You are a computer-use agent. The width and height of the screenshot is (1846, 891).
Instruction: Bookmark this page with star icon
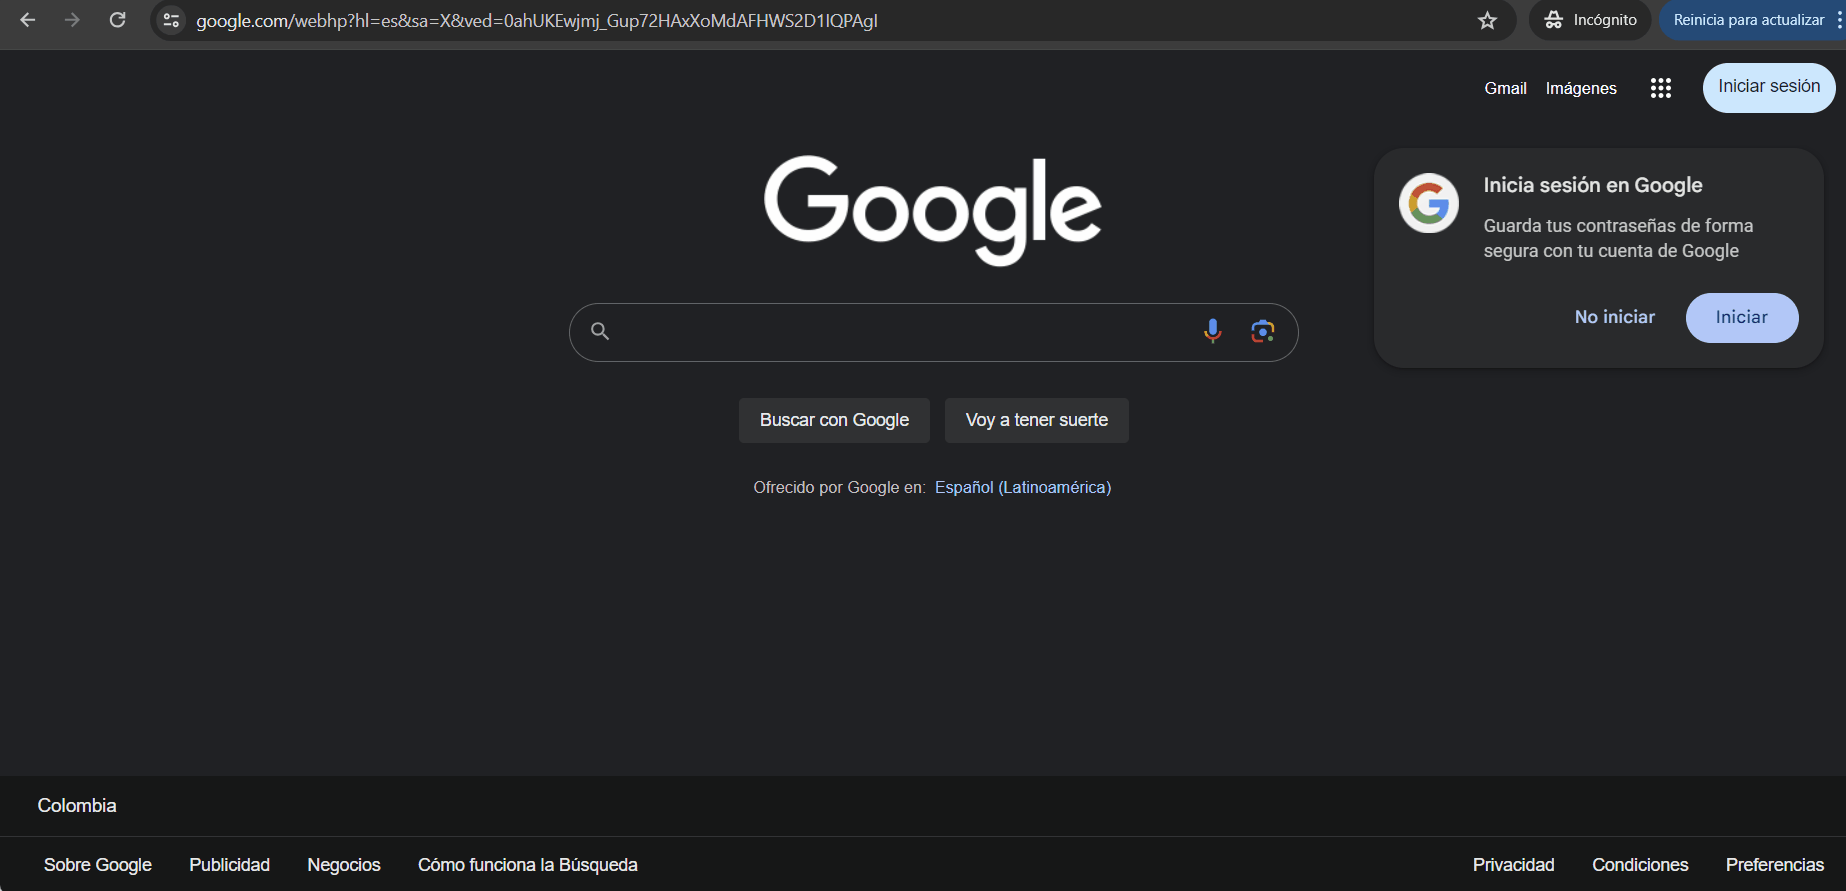[1487, 20]
